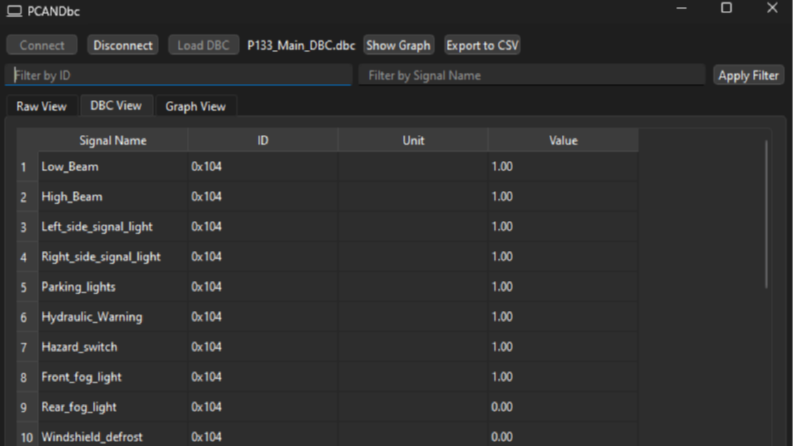Select the Hazard_switch signal cell
The image size is (793, 446).
click(x=113, y=347)
